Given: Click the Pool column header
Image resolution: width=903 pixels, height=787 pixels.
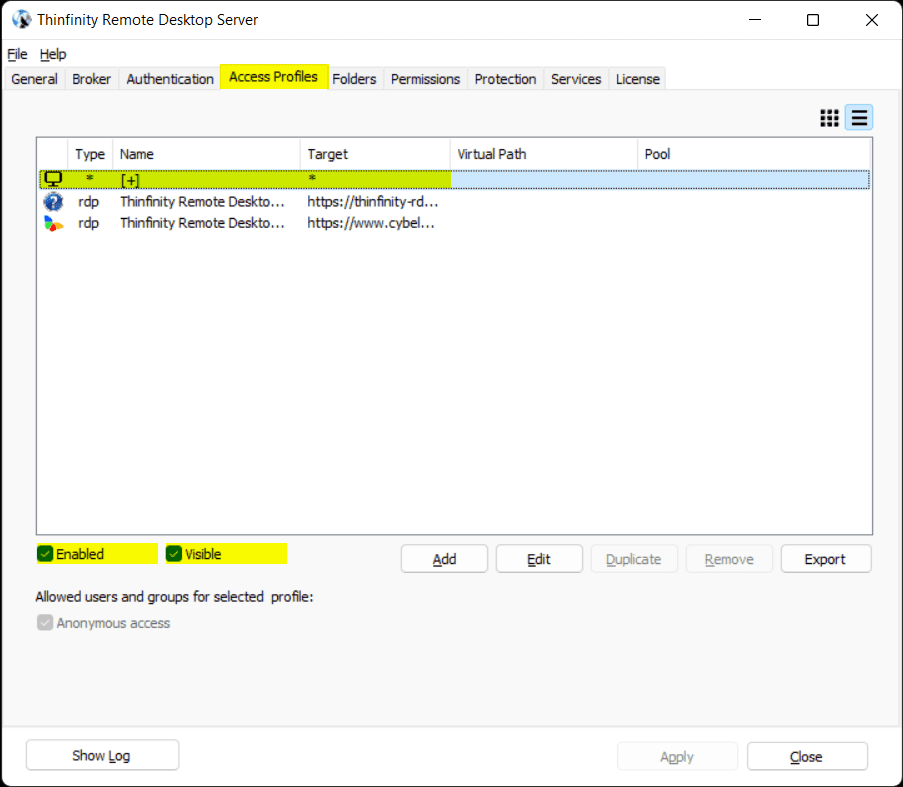Looking at the screenshot, I should (x=754, y=154).
